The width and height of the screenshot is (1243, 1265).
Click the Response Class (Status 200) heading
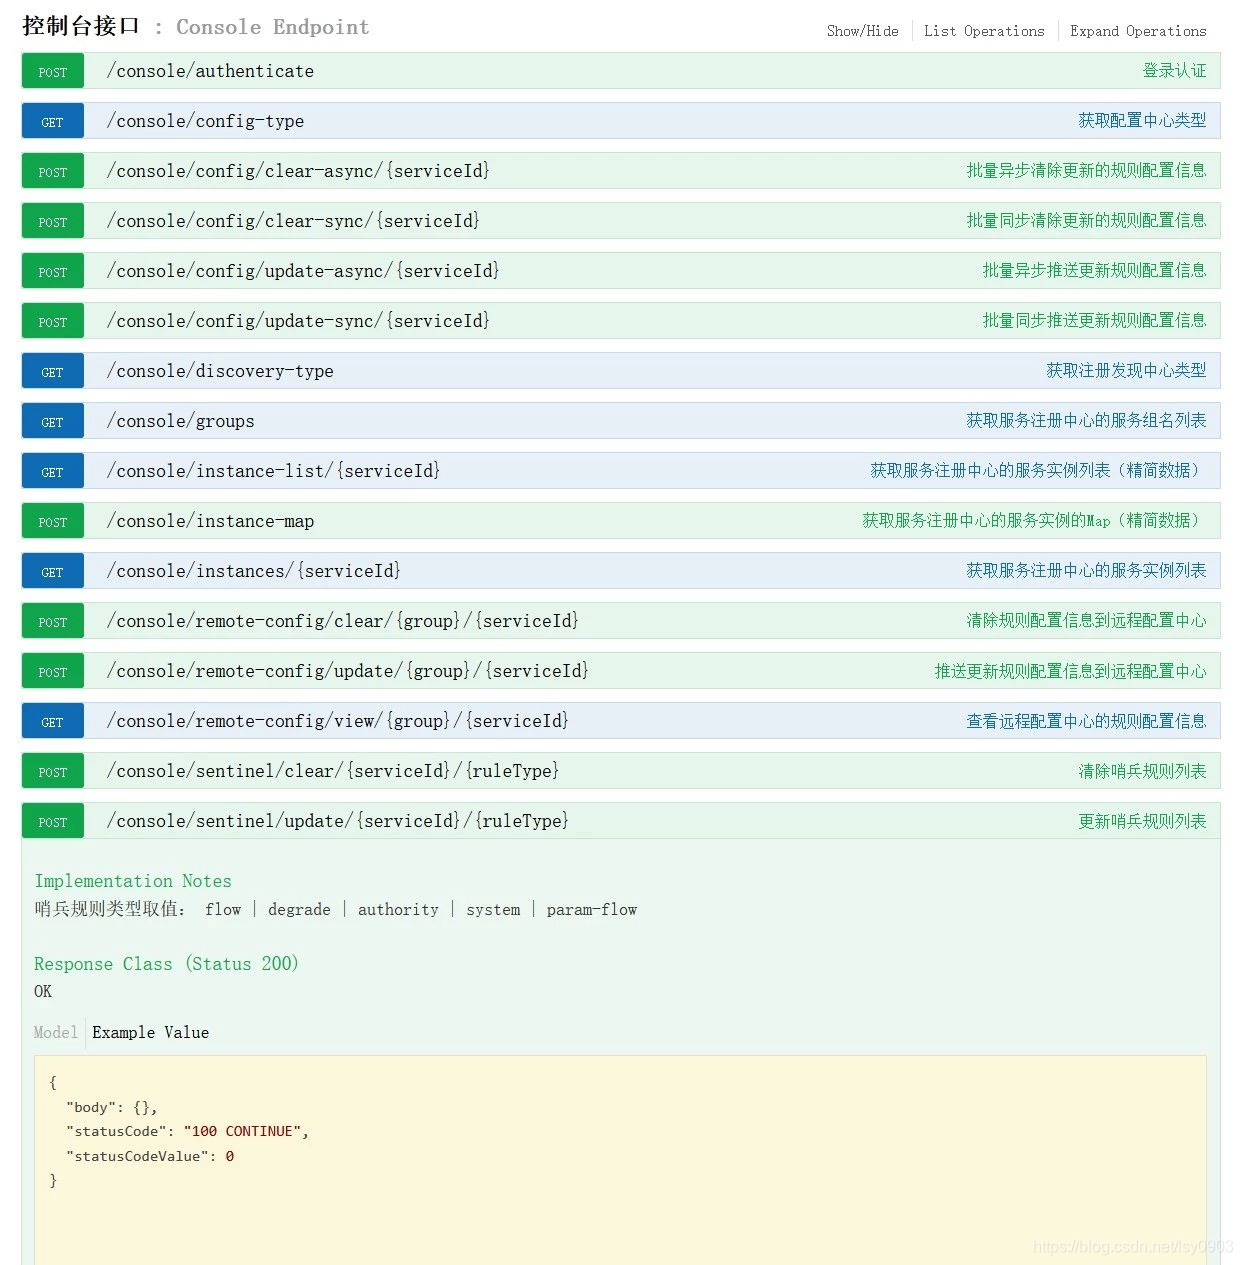pos(166,964)
